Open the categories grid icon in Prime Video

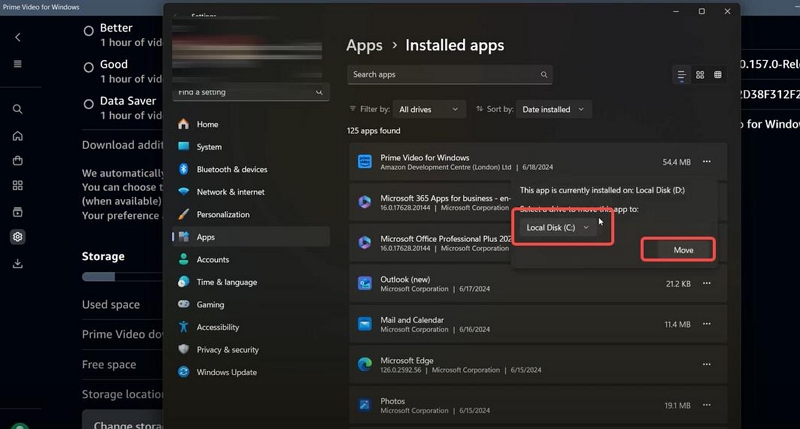click(x=18, y=185)
